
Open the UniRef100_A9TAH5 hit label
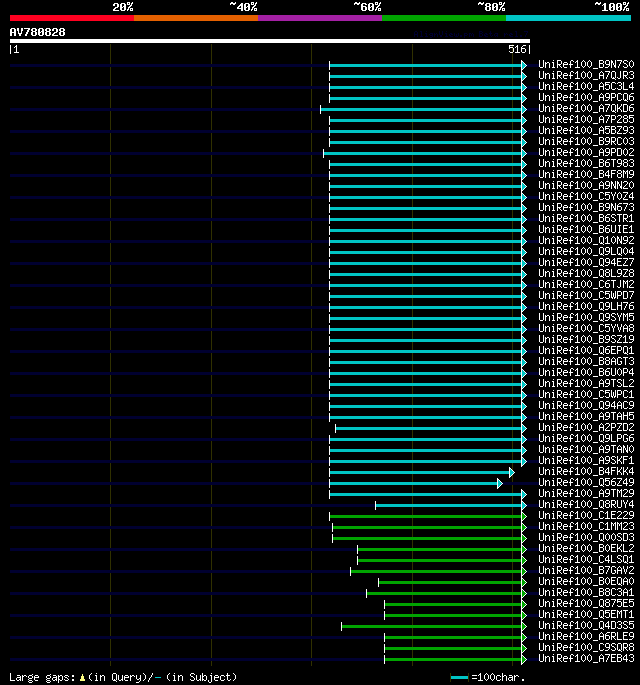coord(586,416)
